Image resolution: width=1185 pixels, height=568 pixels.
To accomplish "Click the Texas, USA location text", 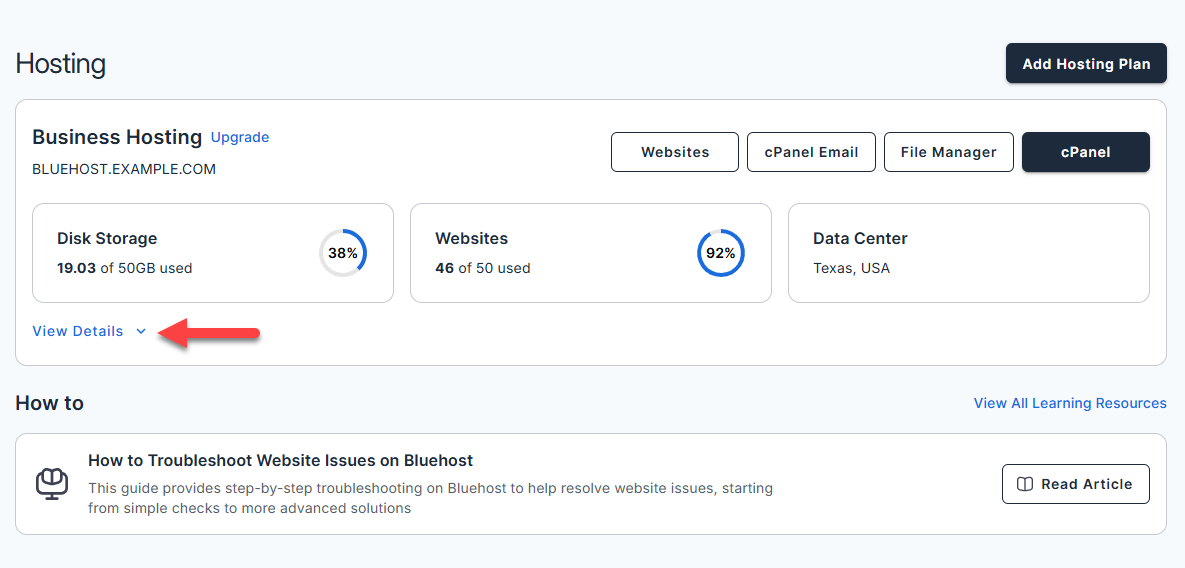I will pyautogui.click(x=852, y=268).
